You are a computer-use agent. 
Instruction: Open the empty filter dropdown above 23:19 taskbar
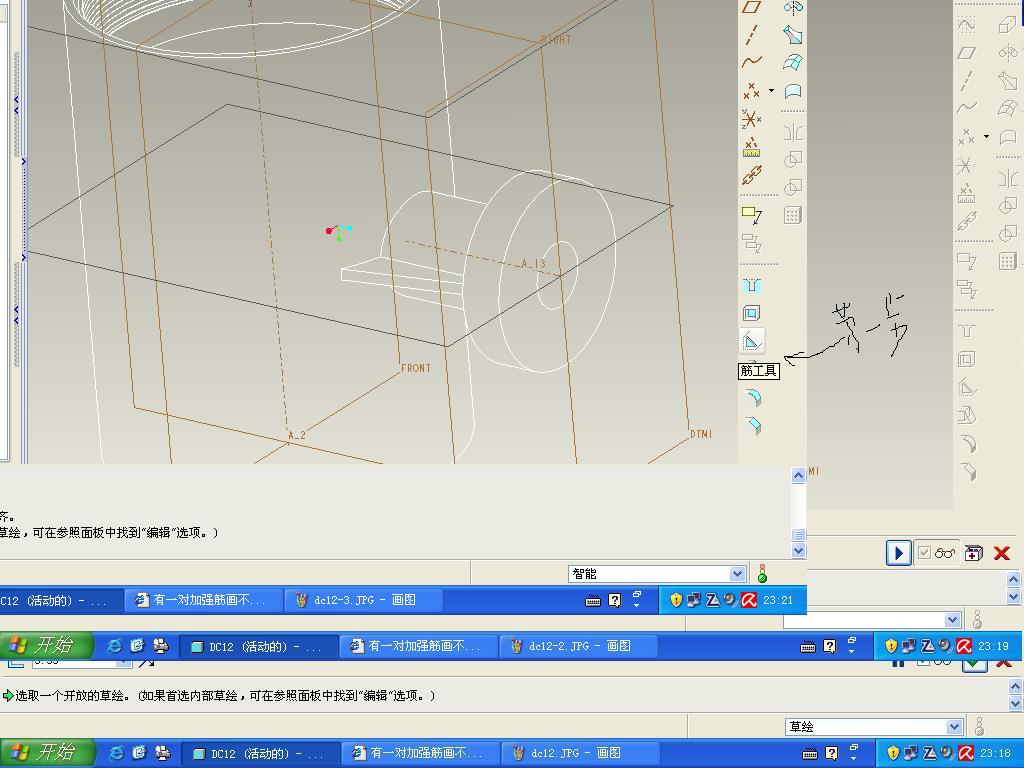(872, 619)
